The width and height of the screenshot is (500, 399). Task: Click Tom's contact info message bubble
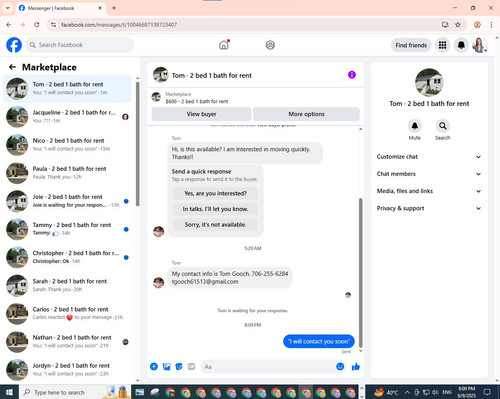coord(230,278)
